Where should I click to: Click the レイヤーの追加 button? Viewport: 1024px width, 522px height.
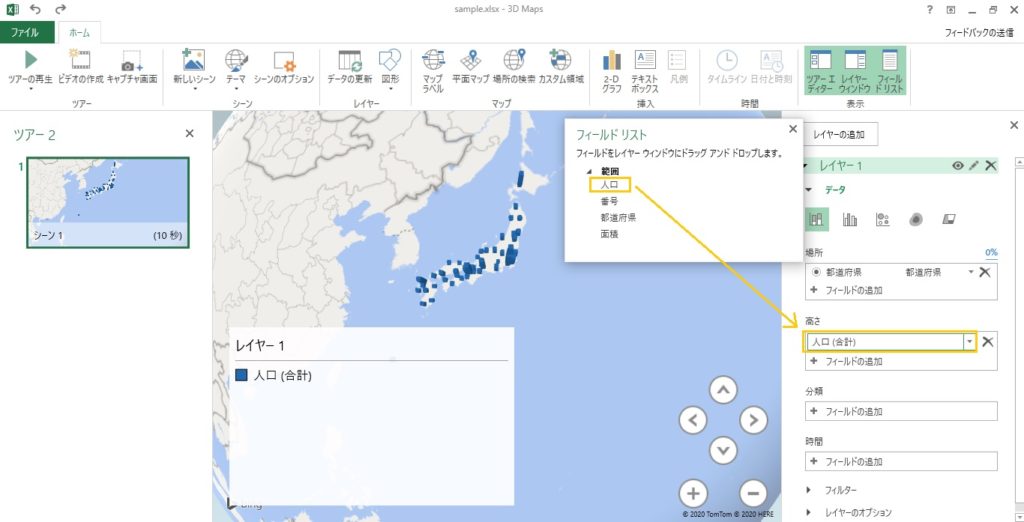tap(844, 133)
